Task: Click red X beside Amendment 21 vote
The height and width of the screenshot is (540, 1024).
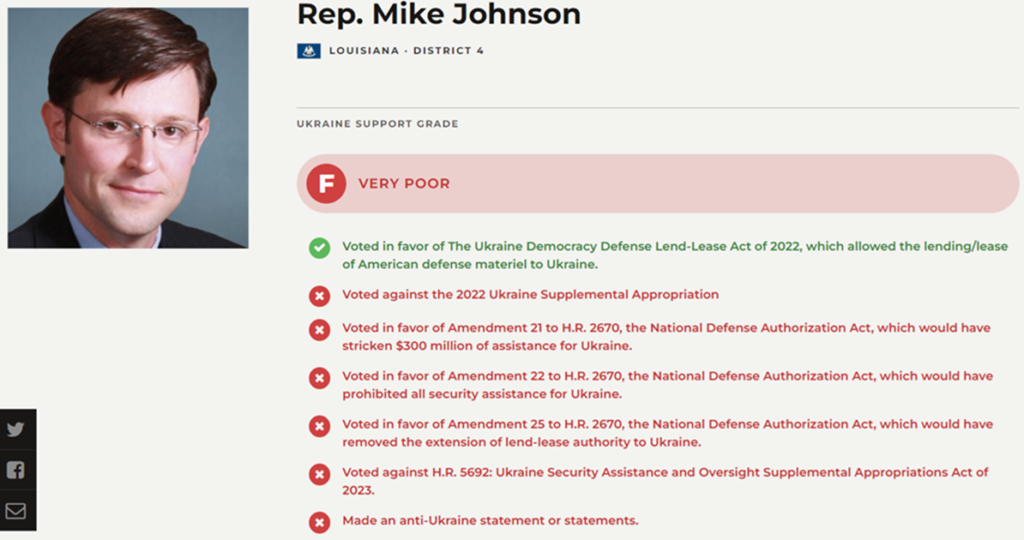Action: click(x=319, y=330)
